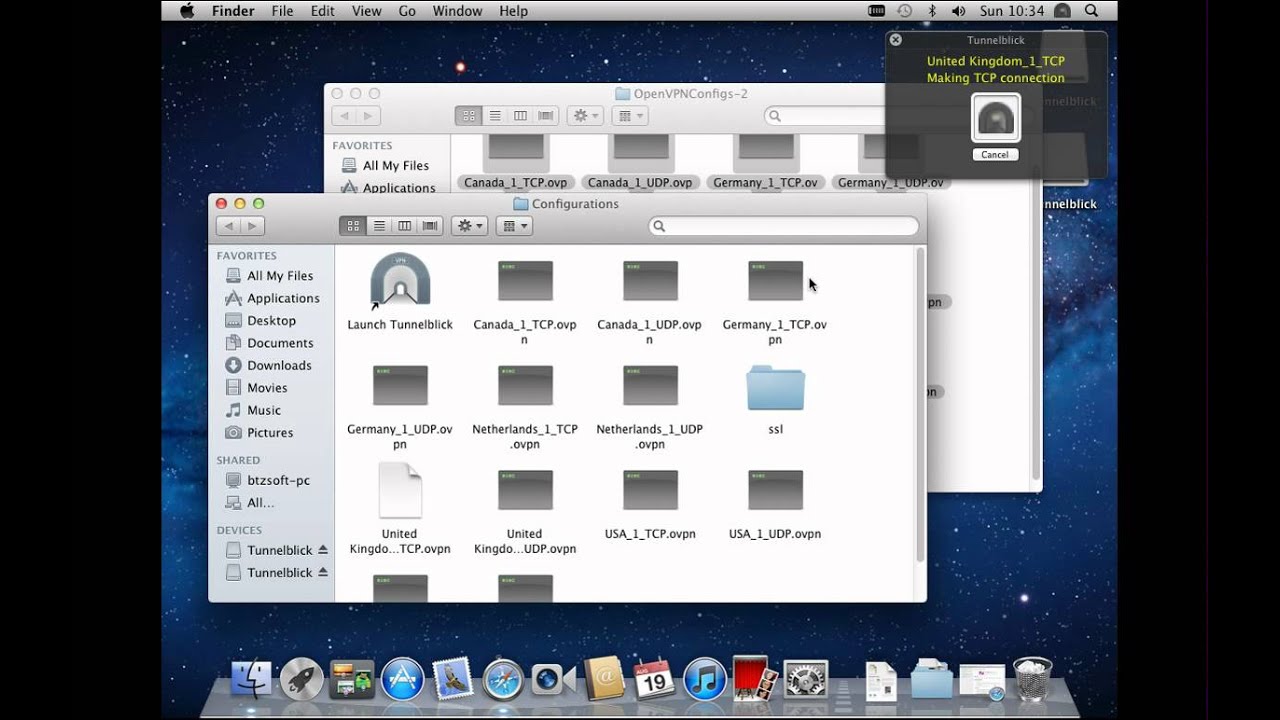Switch OpenVPNConfigs-2 window to icon view
Viewport: 1280px width, 720px height.
[x=468, y=116]
